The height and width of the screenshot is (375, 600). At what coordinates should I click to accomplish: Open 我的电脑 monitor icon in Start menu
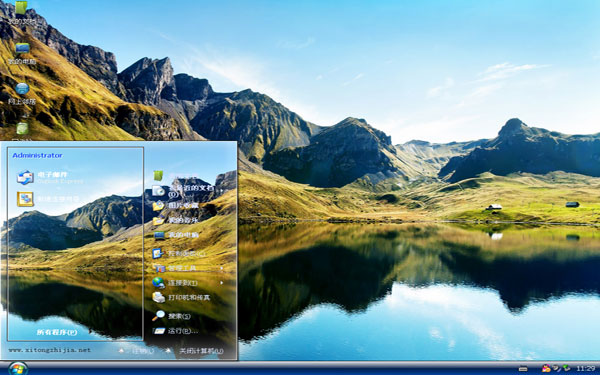[159, 235]
